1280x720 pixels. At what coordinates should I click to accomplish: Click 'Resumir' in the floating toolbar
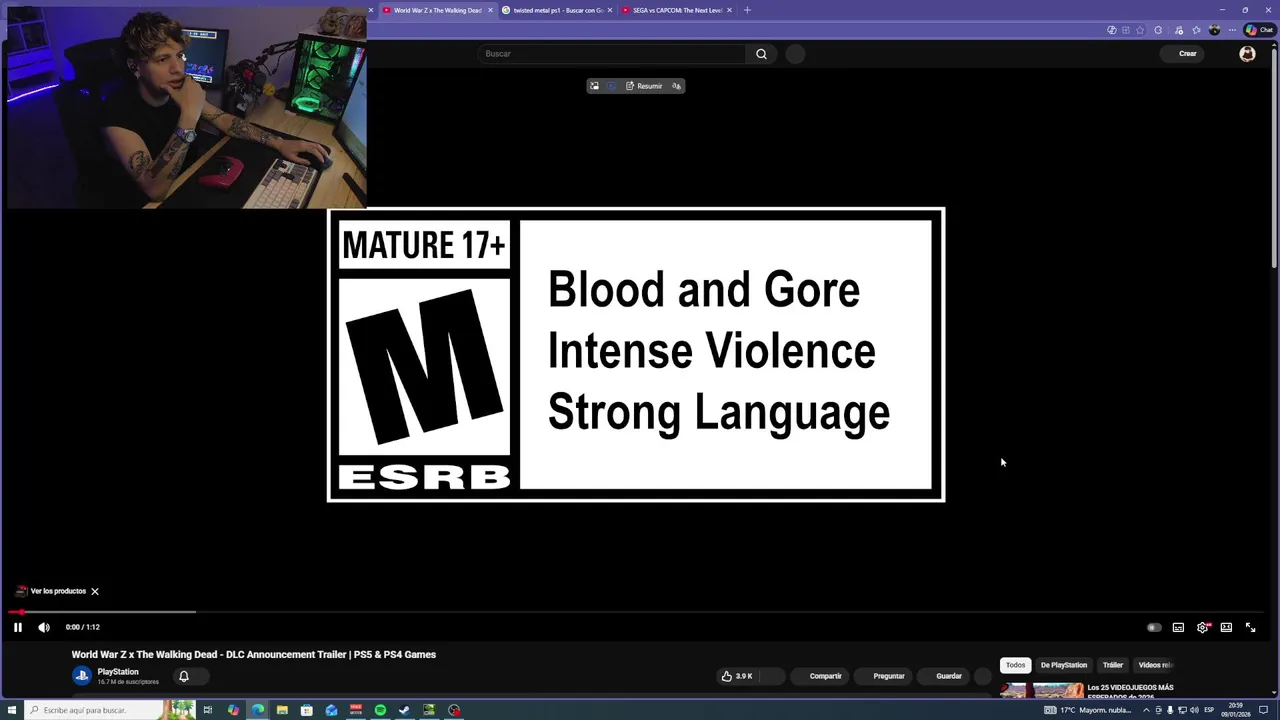point(644,86)
